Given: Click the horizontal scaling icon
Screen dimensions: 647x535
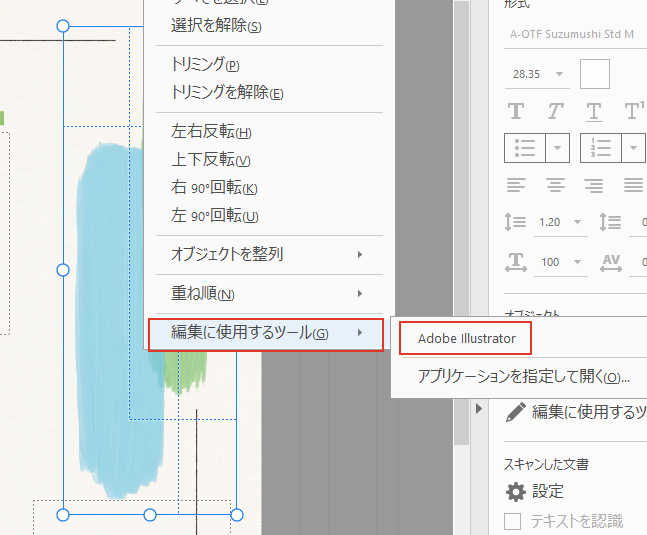Looking at the screenshot, I should click(516, 262).
